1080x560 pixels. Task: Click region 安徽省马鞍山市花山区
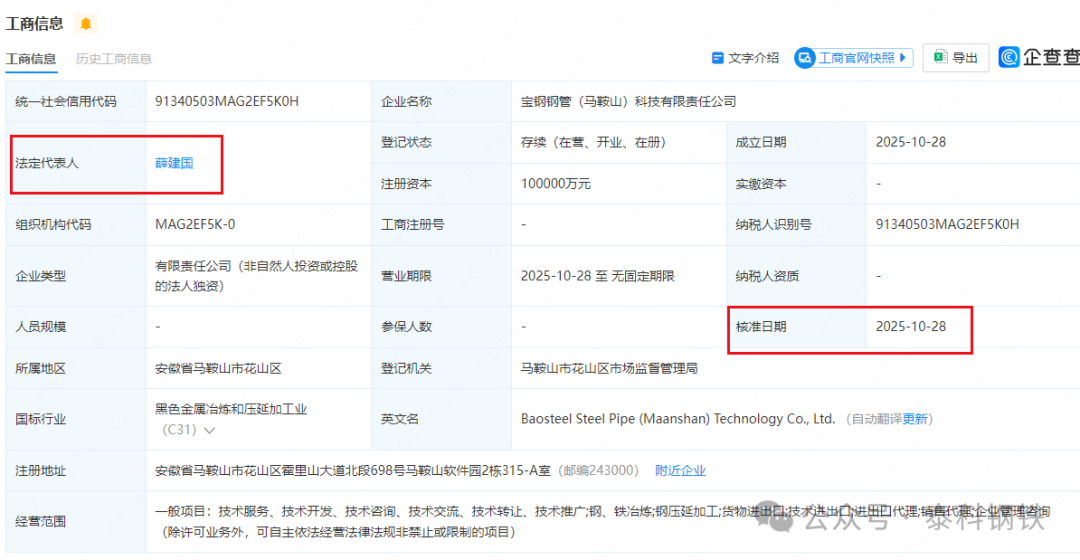pyautogui.click(x=218, y=369)
